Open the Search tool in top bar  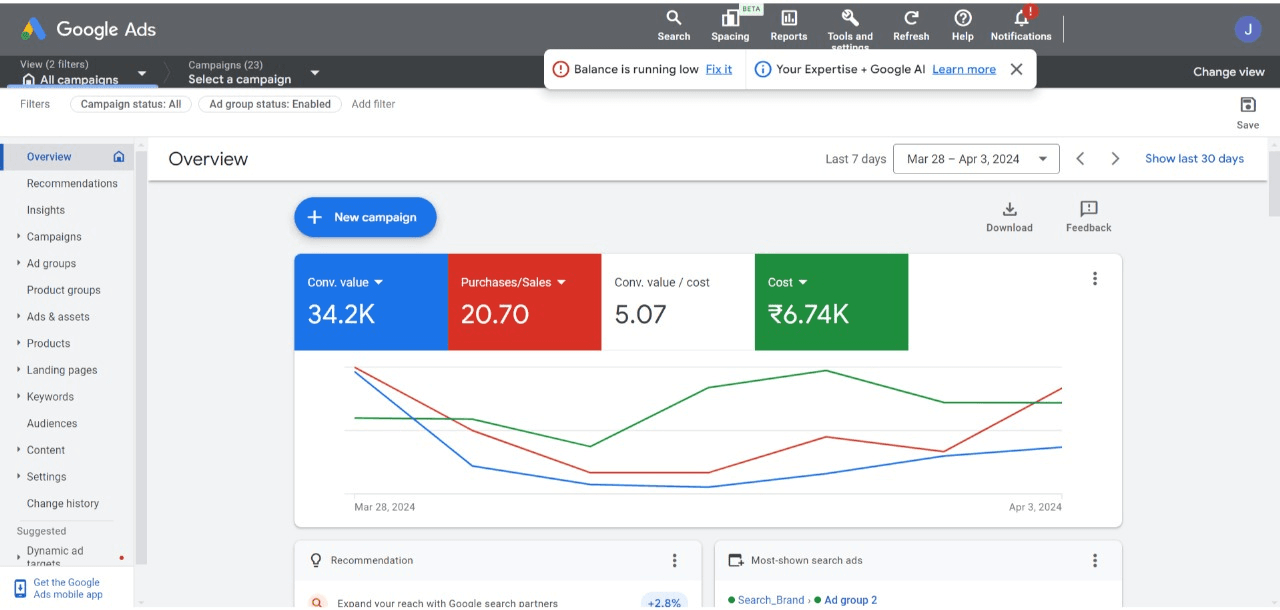coord(673,25)
